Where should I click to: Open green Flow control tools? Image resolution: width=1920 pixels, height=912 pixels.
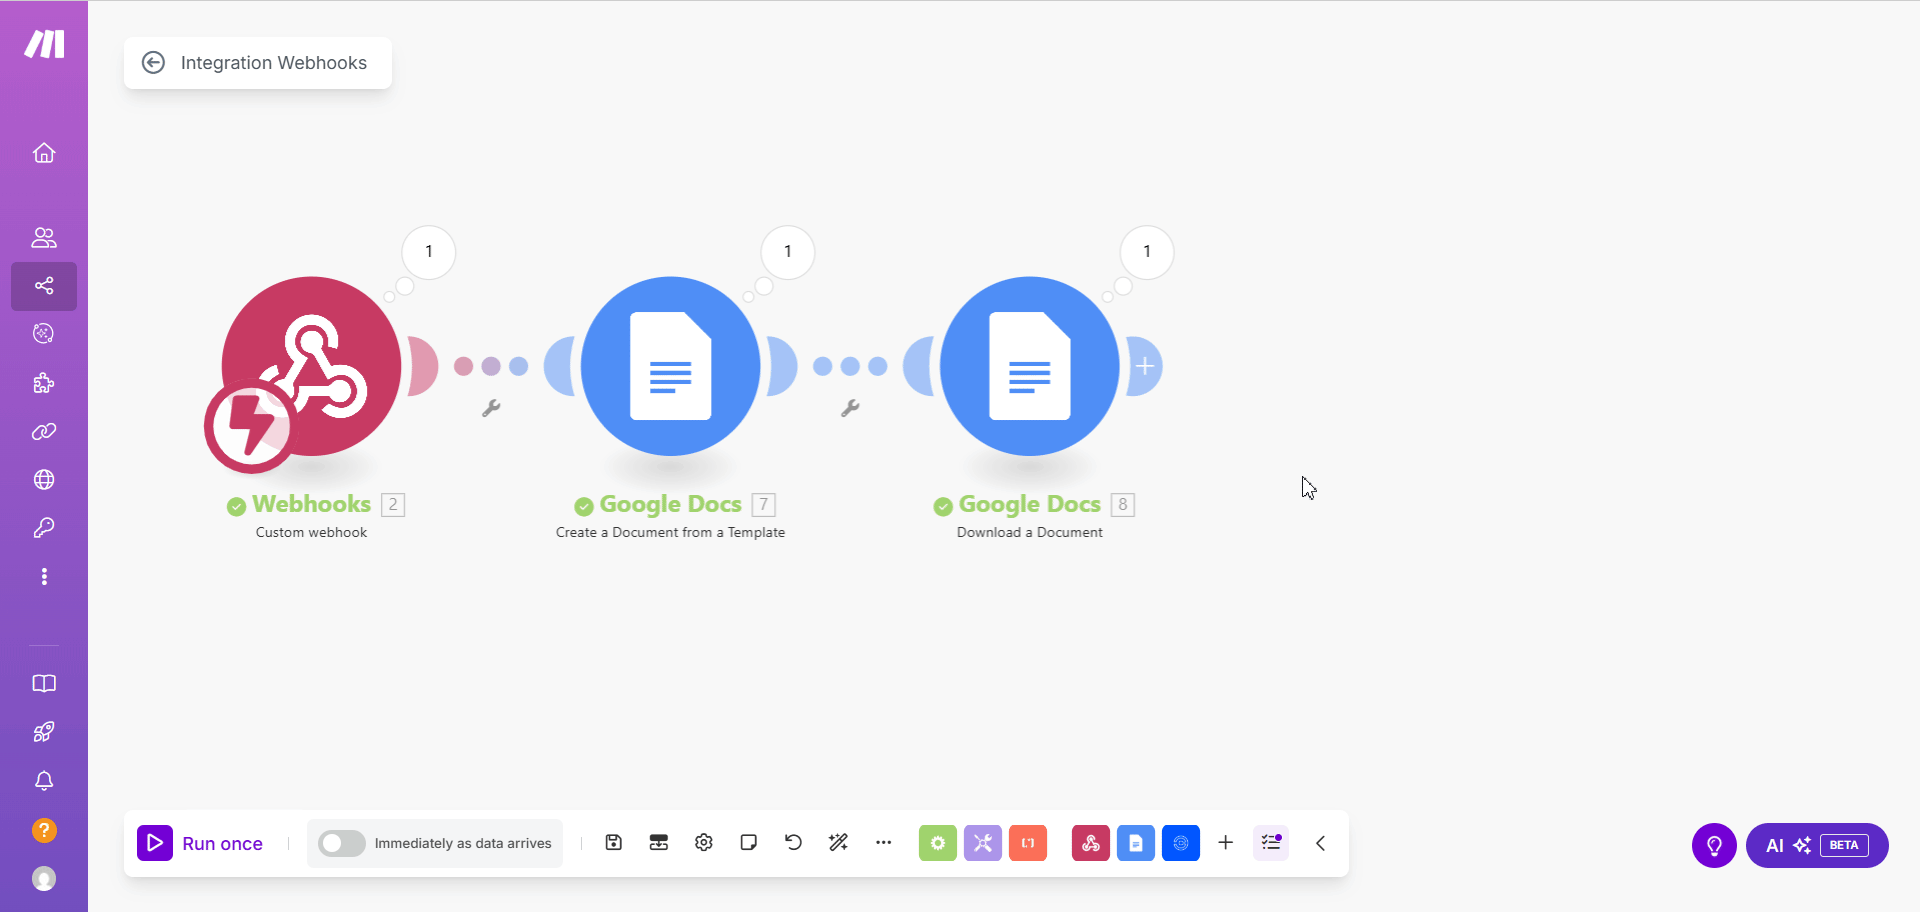coord(938,843)
